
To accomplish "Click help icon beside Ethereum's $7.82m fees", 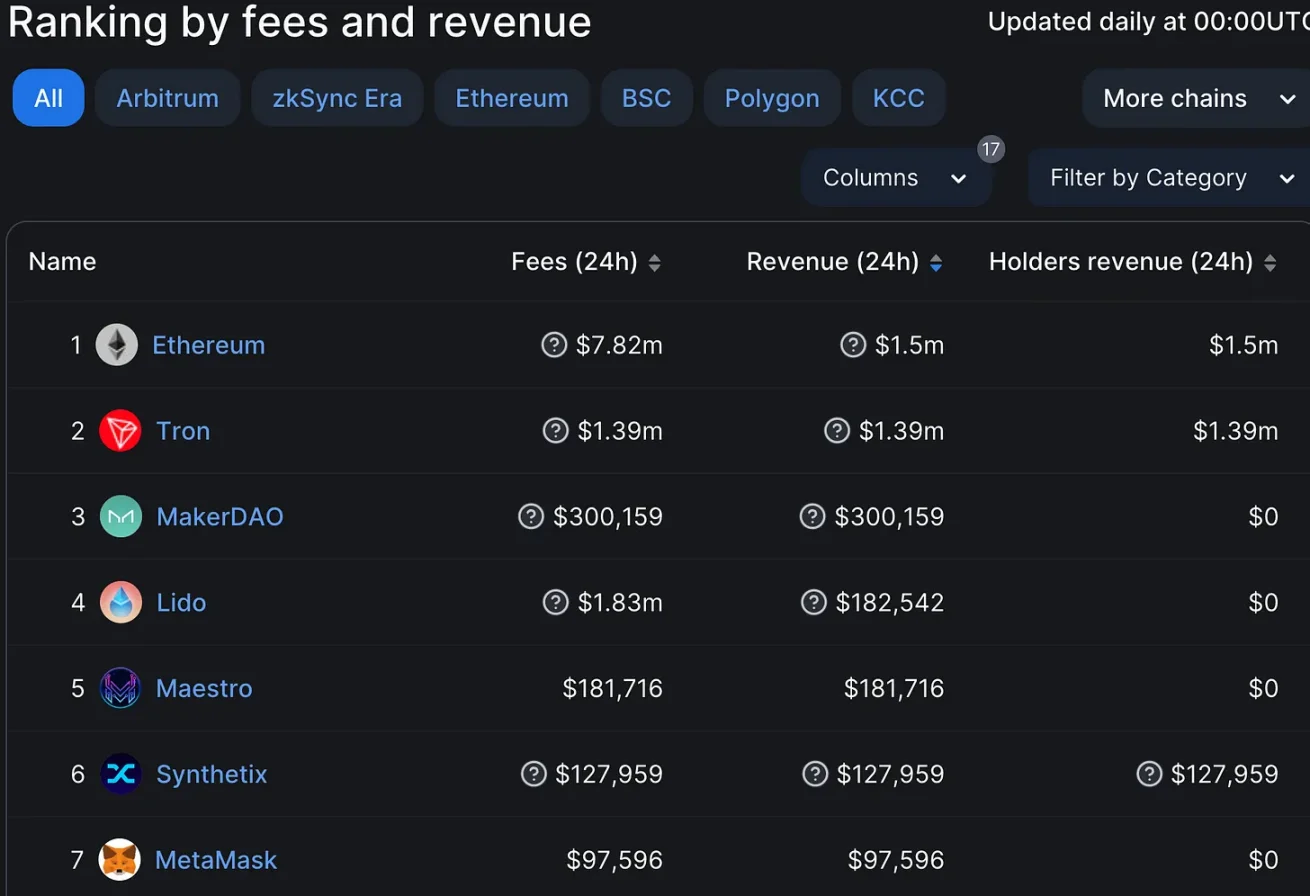I will point(554,345).
